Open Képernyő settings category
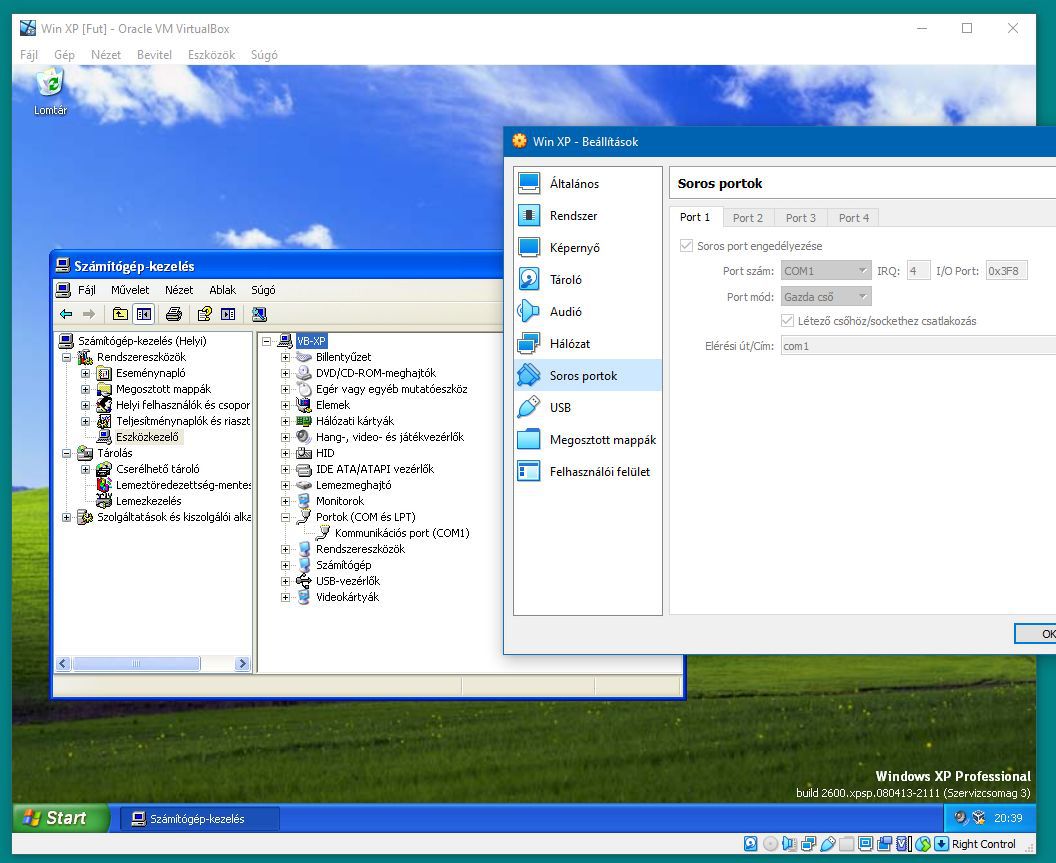This screenshot has width=1056, height=863. click(x=587, y=247)
